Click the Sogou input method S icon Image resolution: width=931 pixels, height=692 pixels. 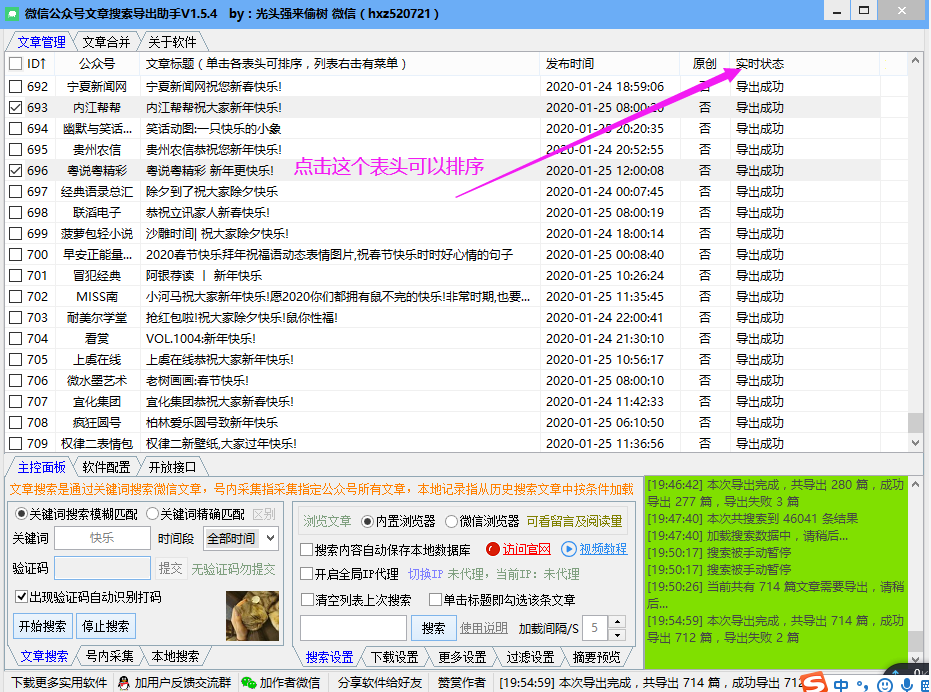pyautogui.click(x=814, y=683)
